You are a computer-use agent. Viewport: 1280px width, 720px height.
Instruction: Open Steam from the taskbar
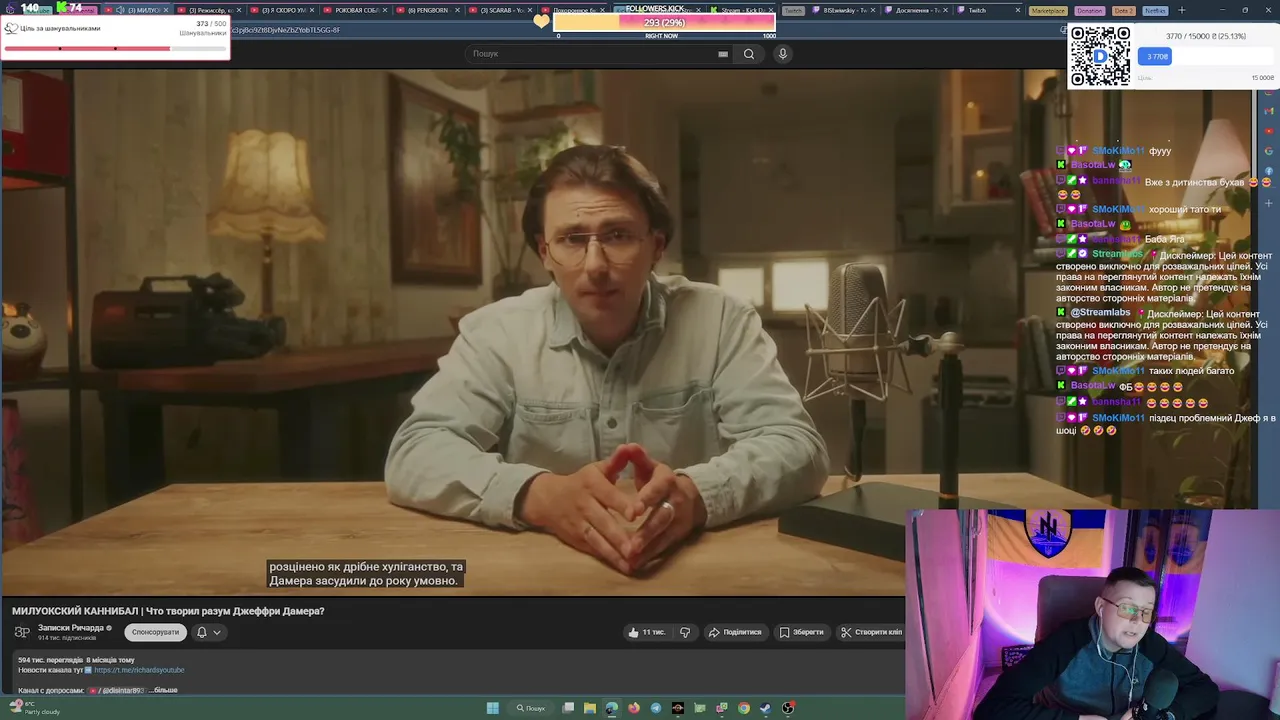click(766, 708)
